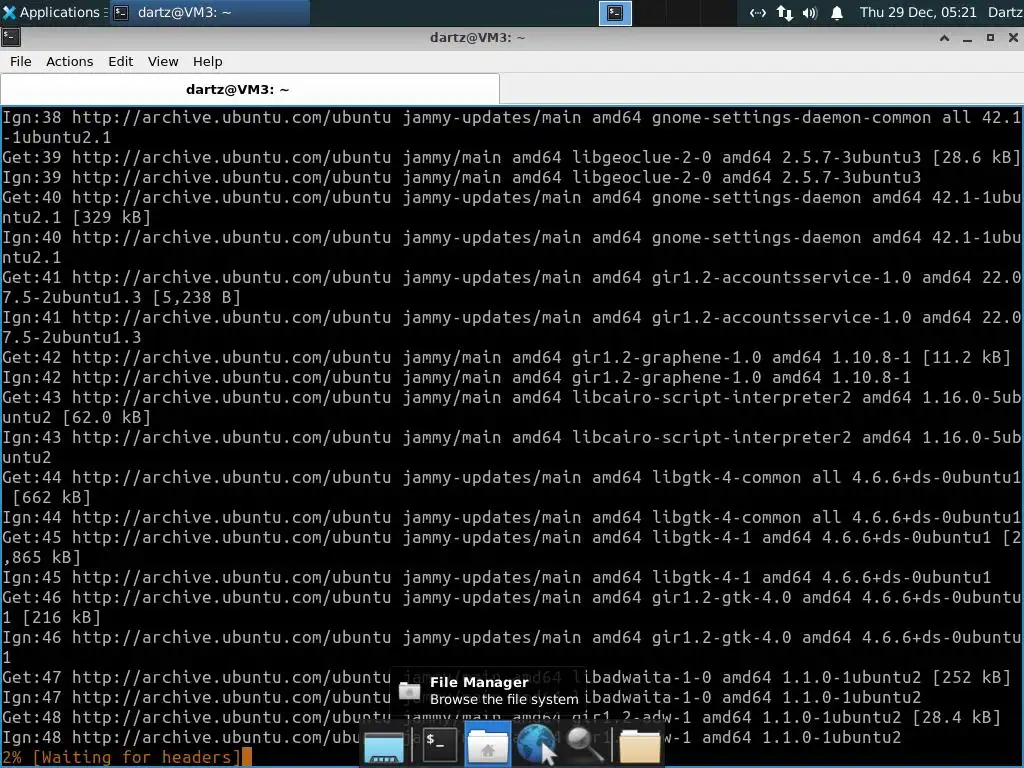Click the '[216 kB]' size text
Viewport: 1024px width, 768px height.
61,617
